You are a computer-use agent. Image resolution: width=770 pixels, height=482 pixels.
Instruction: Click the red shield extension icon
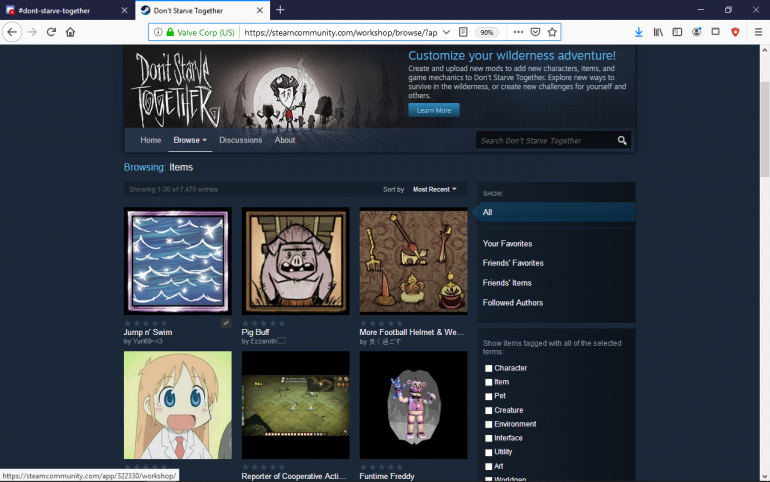tap(735, 32)
